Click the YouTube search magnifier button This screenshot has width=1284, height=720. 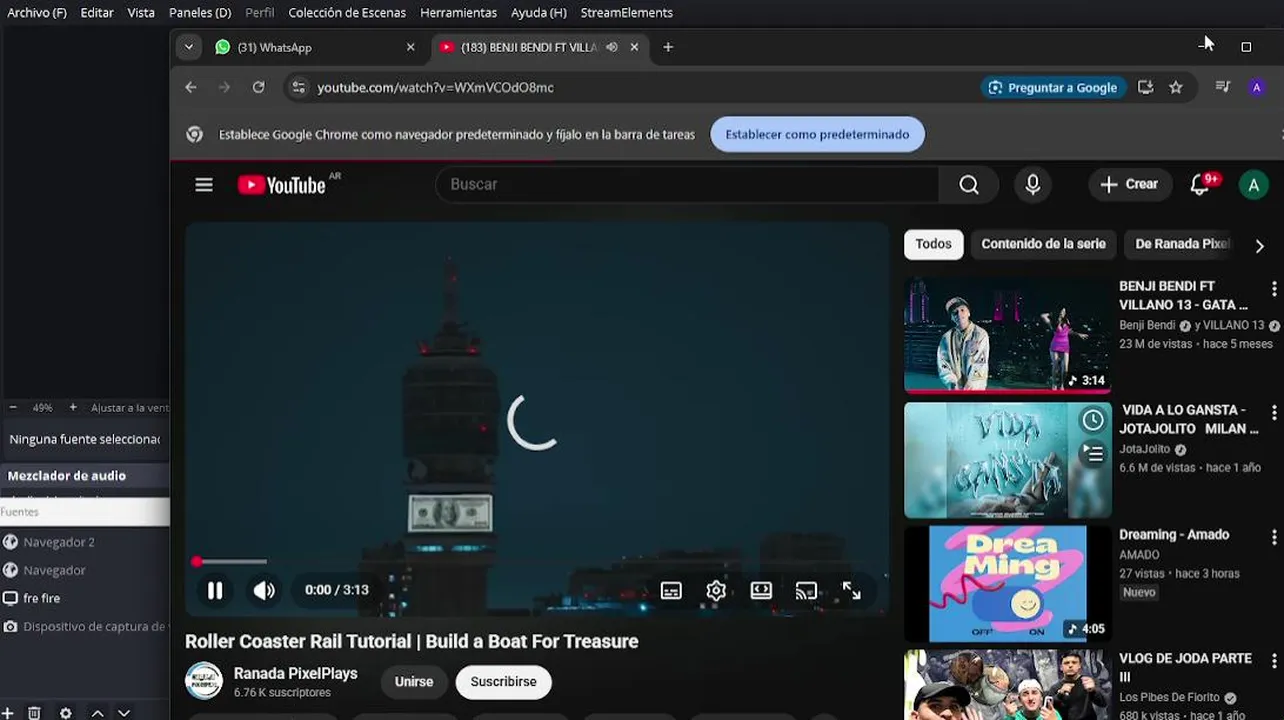coord(968,184)
